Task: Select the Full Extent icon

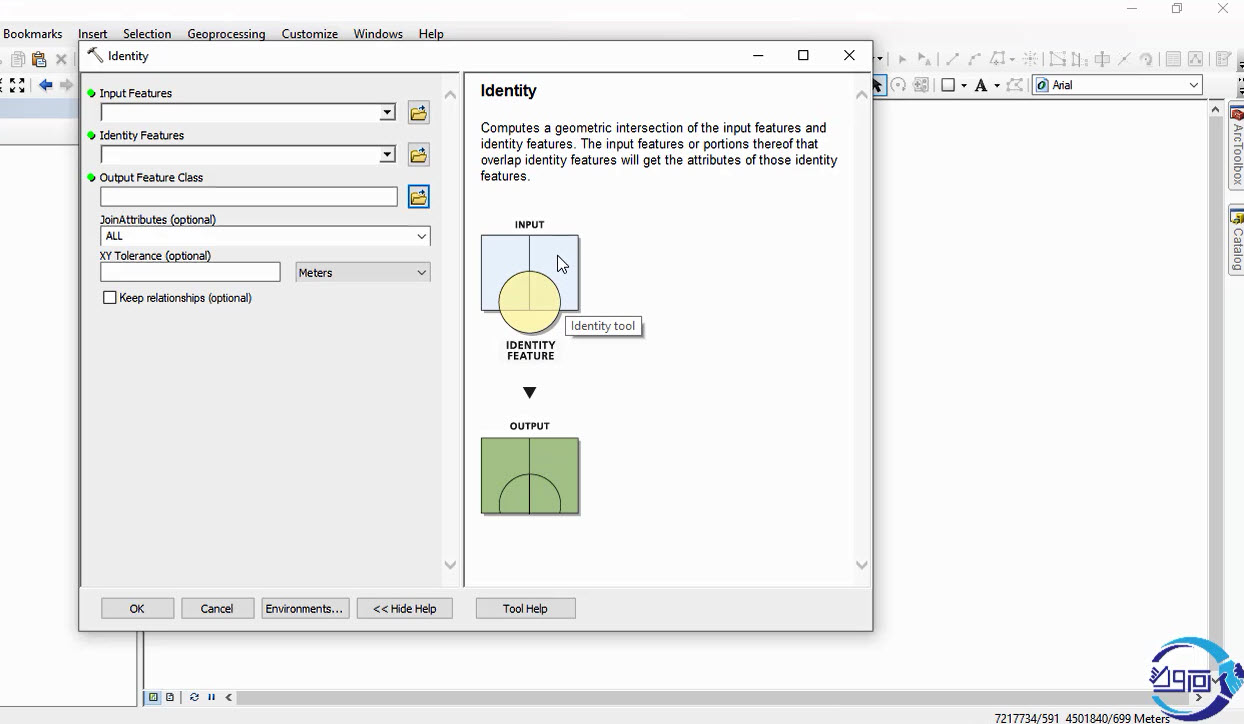Action: click(17, 86)
